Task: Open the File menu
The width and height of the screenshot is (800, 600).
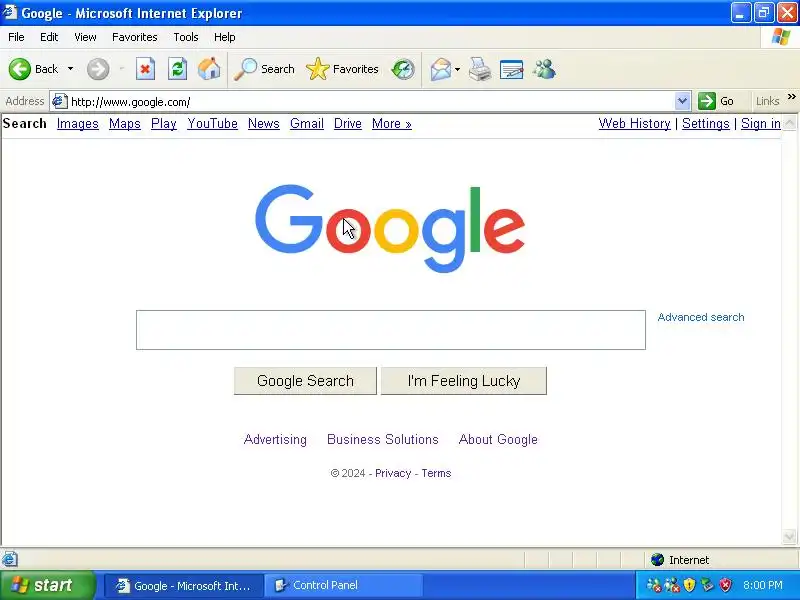Action: tap(16, 37)
